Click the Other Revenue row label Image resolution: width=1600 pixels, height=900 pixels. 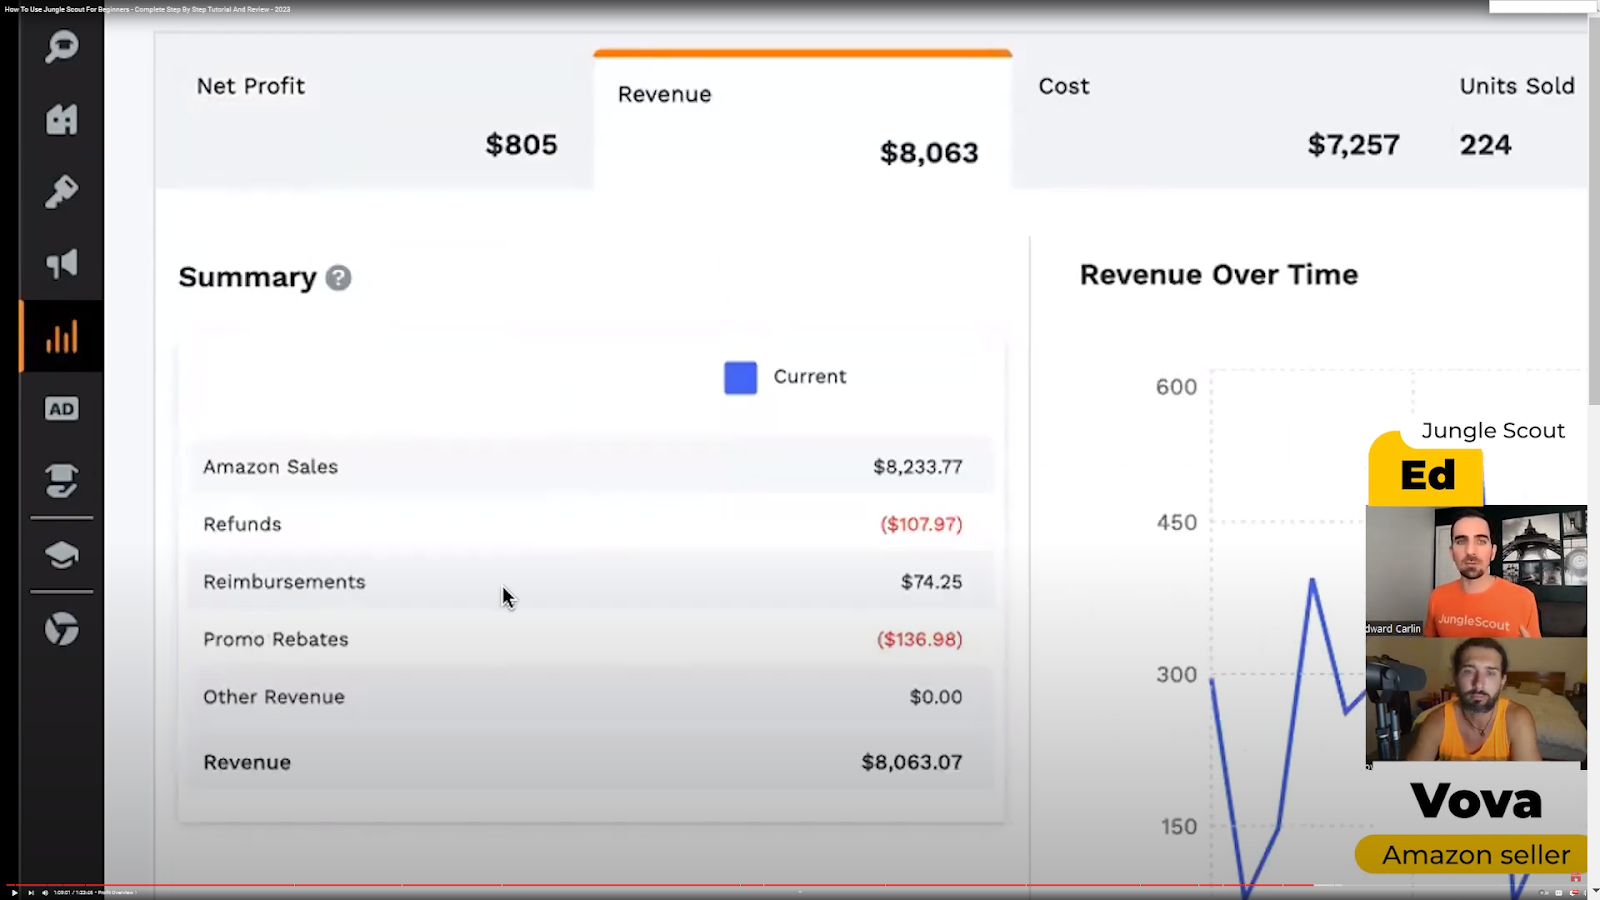click(x=274, y=697)
